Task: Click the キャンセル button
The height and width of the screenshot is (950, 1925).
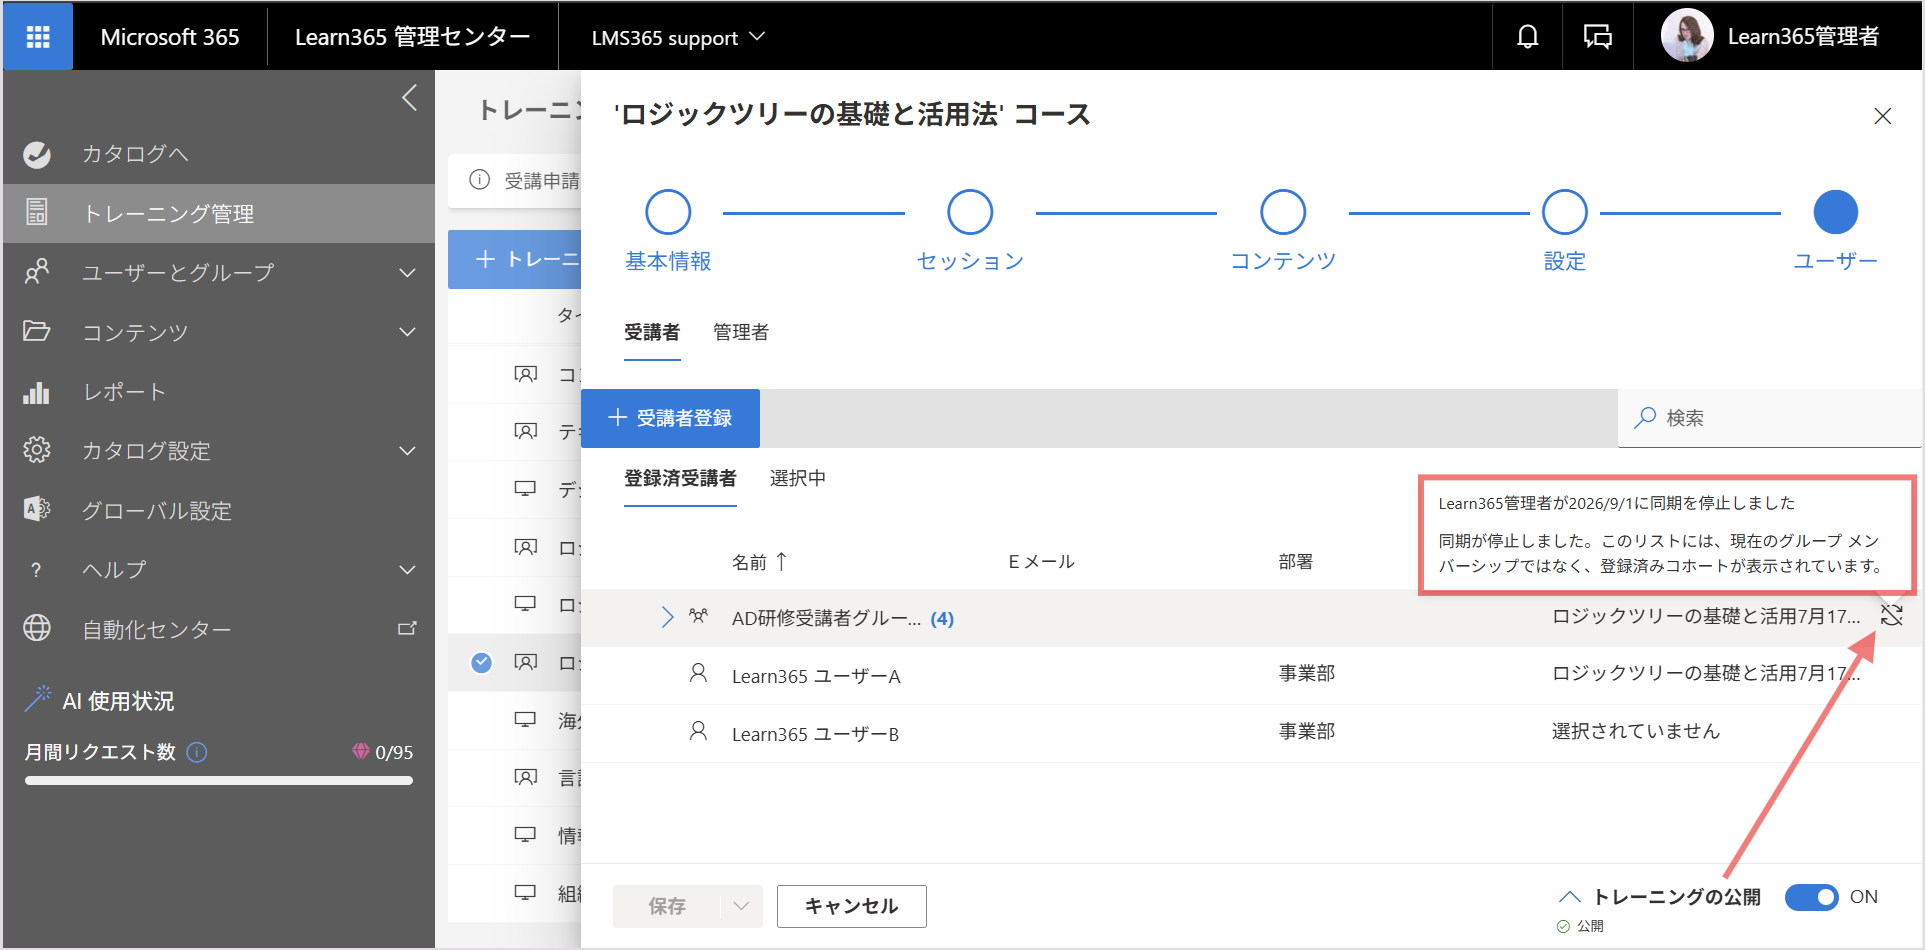Action: point(852,906)
